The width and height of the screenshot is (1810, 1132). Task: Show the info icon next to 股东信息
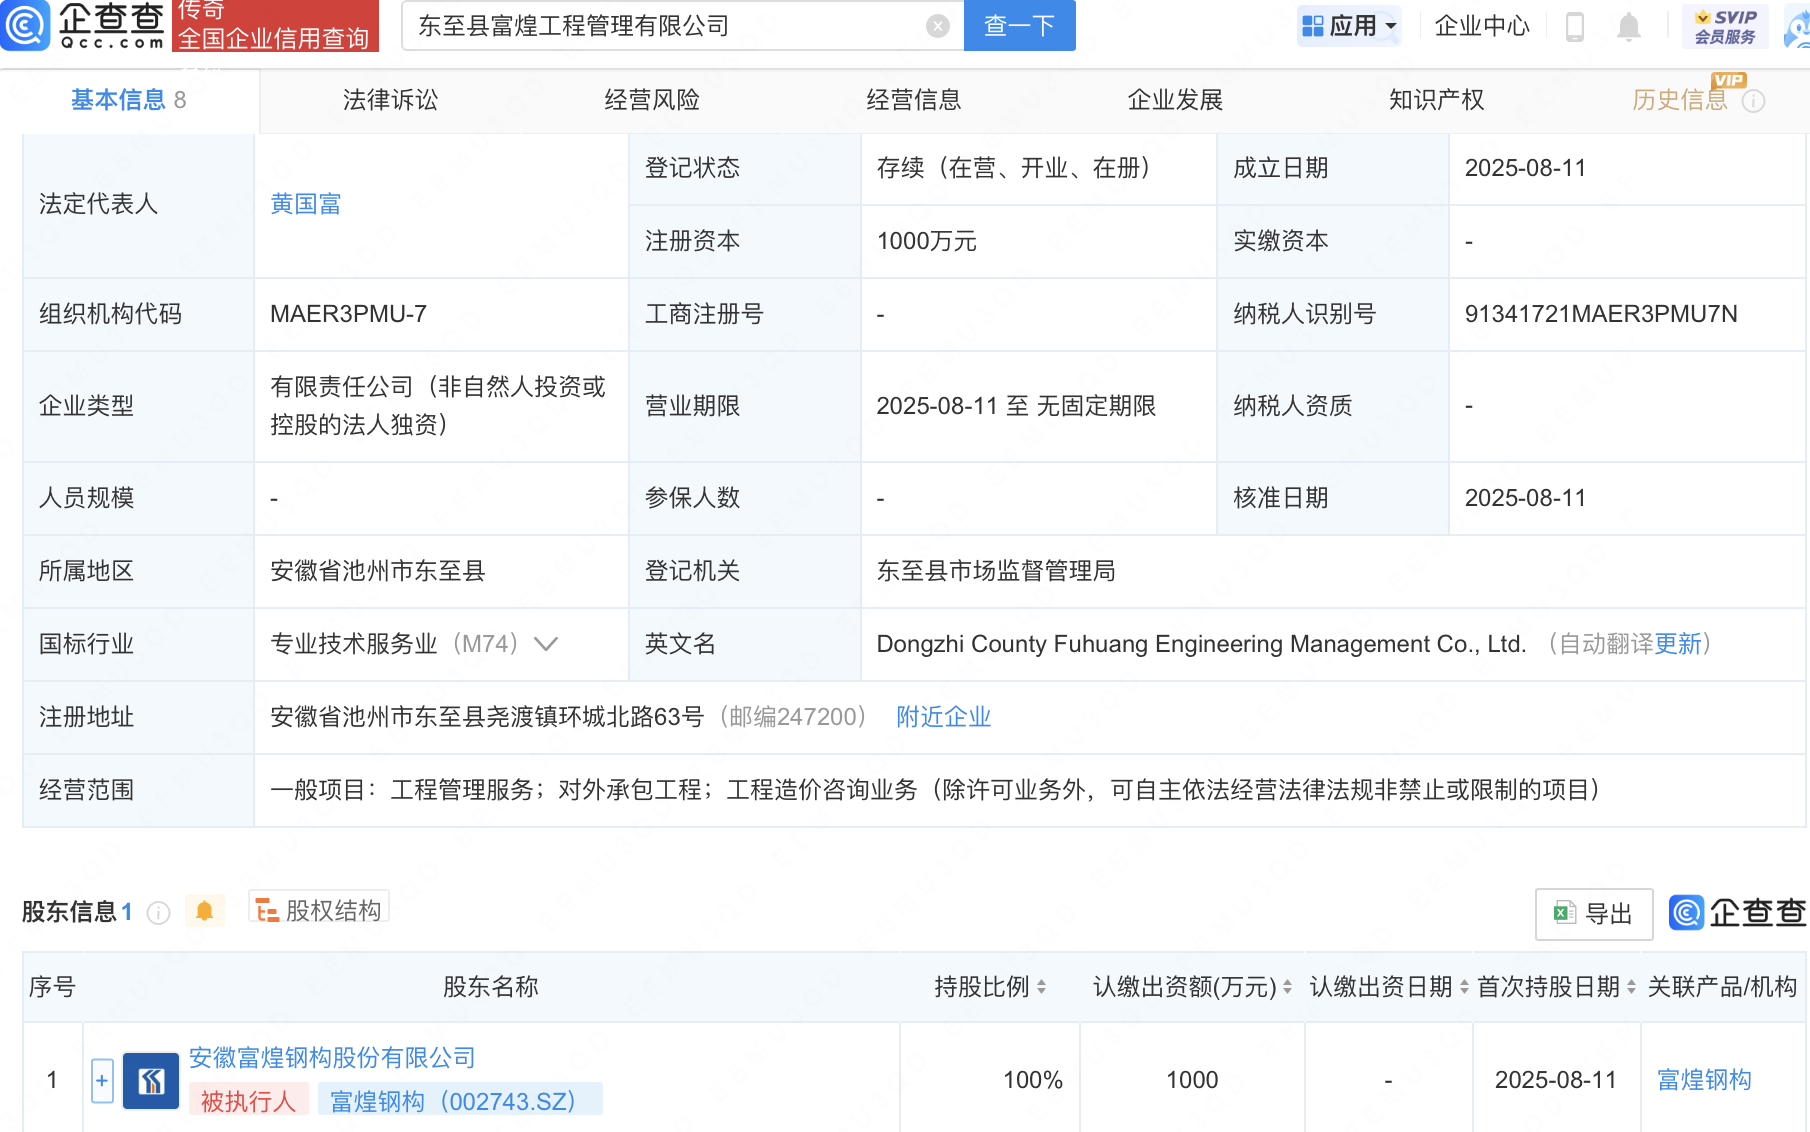click(158, 912)
